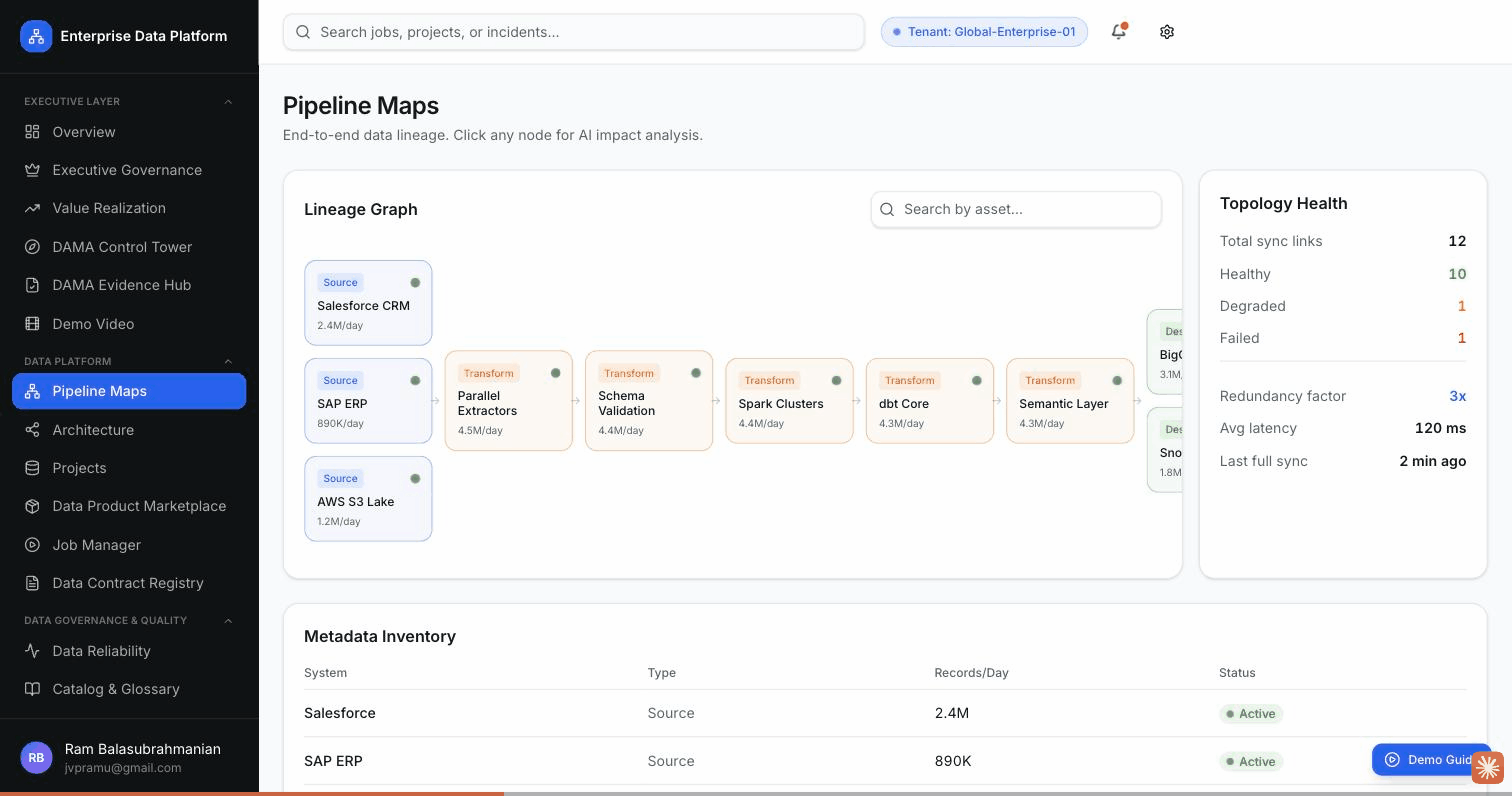The height and width of the screenshot is (796, 1512).
Task: Click the jvpramu@gmail.com email text
Action: 123,768
